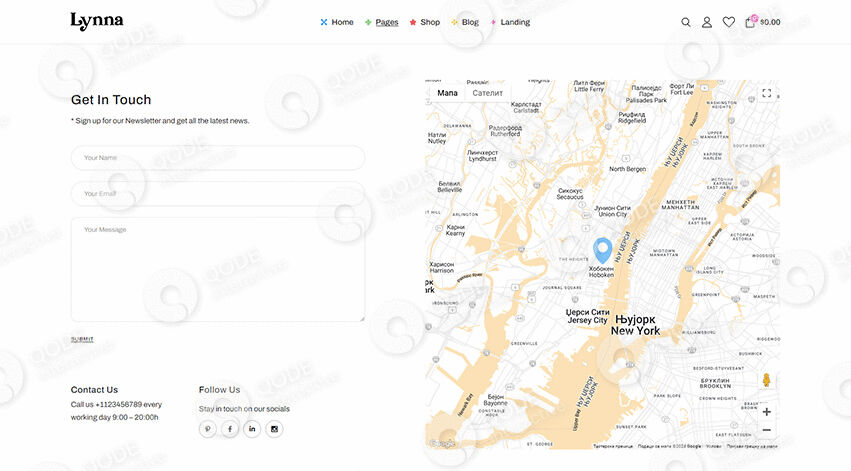Switch map to Сателит view
Viewport: 851px width, 471px height.
point(488,93)
